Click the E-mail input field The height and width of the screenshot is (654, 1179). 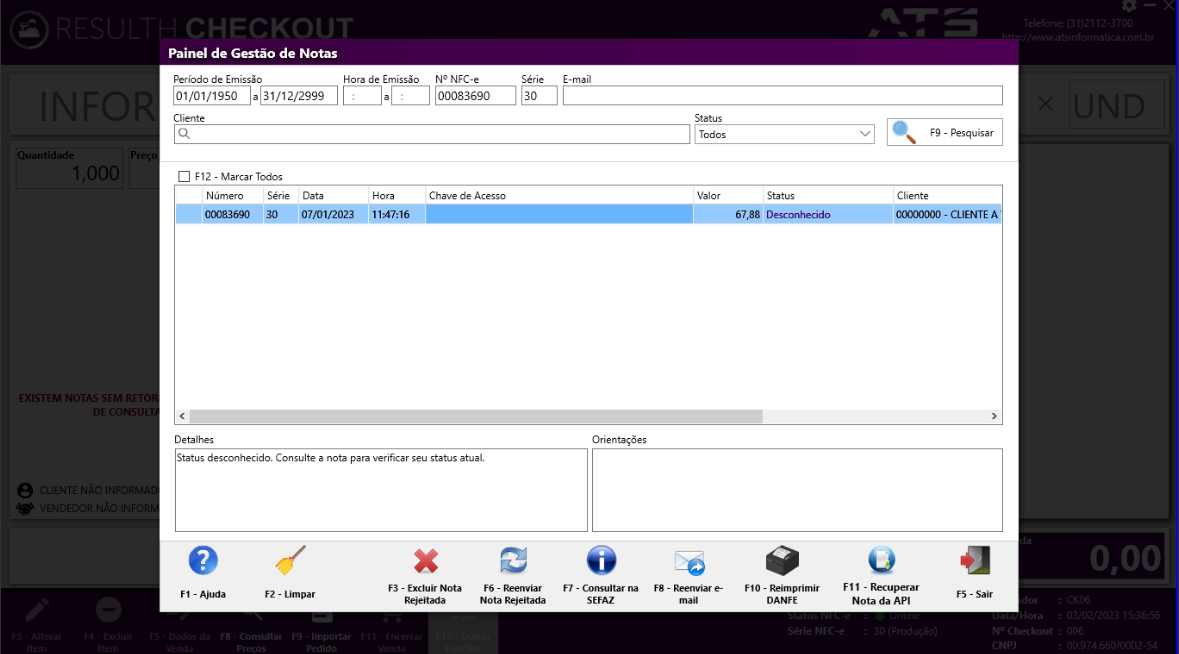click(783, 96)
